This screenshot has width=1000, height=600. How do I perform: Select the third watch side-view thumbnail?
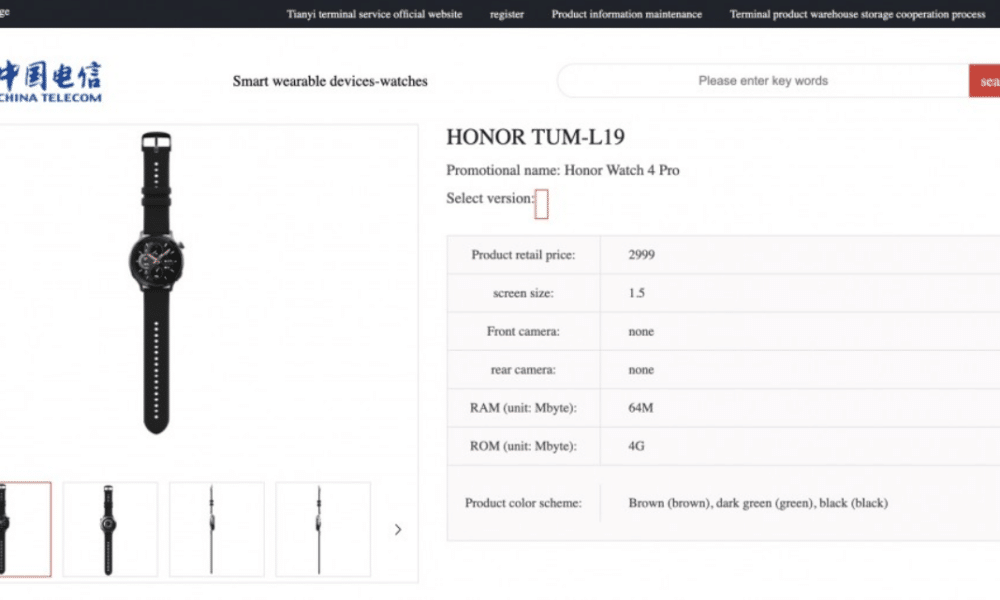click(217, 529)
